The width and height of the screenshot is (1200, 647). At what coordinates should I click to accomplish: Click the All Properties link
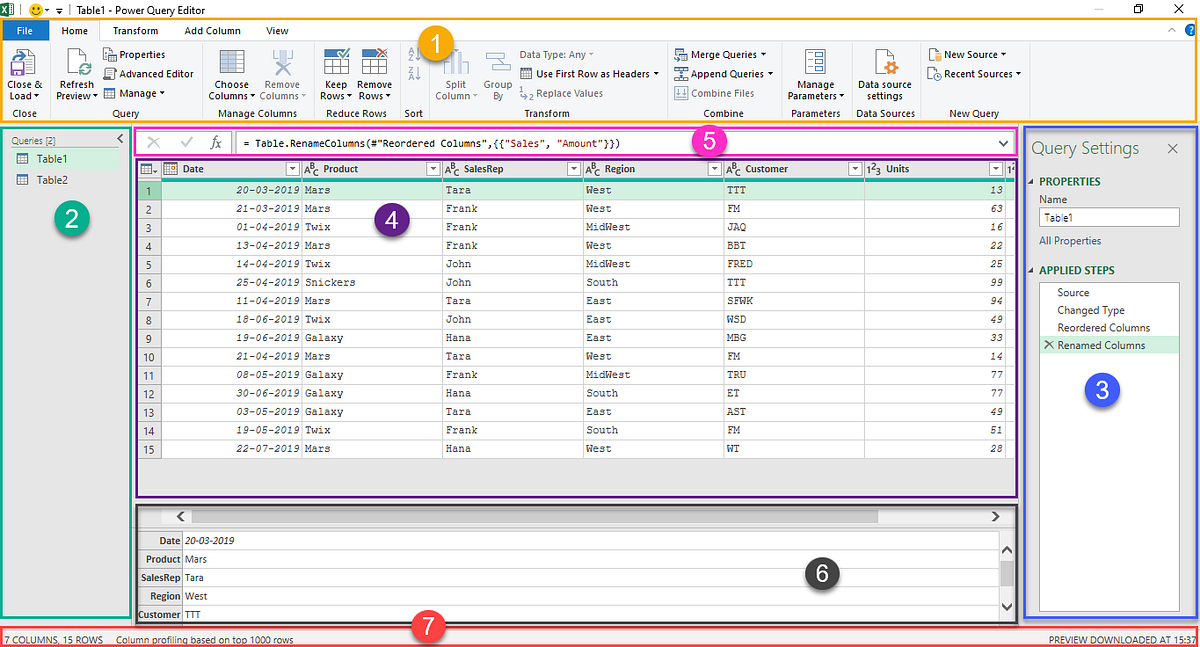click(x=1069, y=240)
